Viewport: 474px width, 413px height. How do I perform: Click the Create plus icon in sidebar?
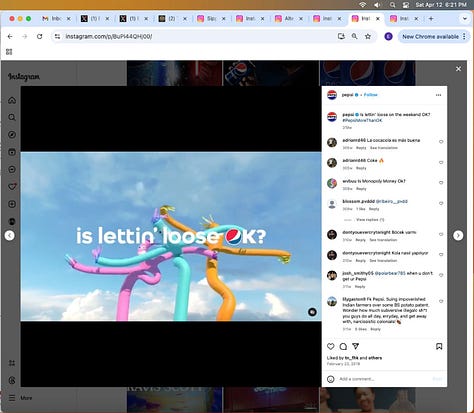pyautogui.click(x=12, y=204)
